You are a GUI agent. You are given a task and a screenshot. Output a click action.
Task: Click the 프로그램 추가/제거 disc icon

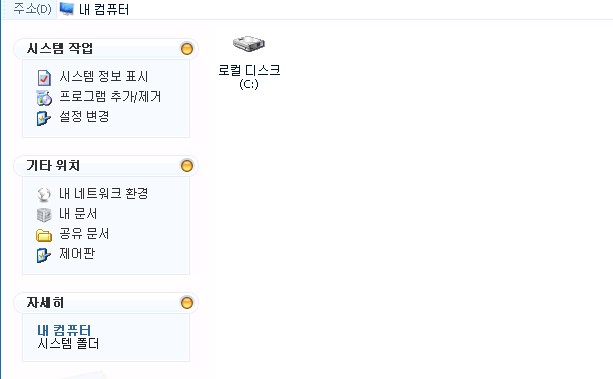44,98
